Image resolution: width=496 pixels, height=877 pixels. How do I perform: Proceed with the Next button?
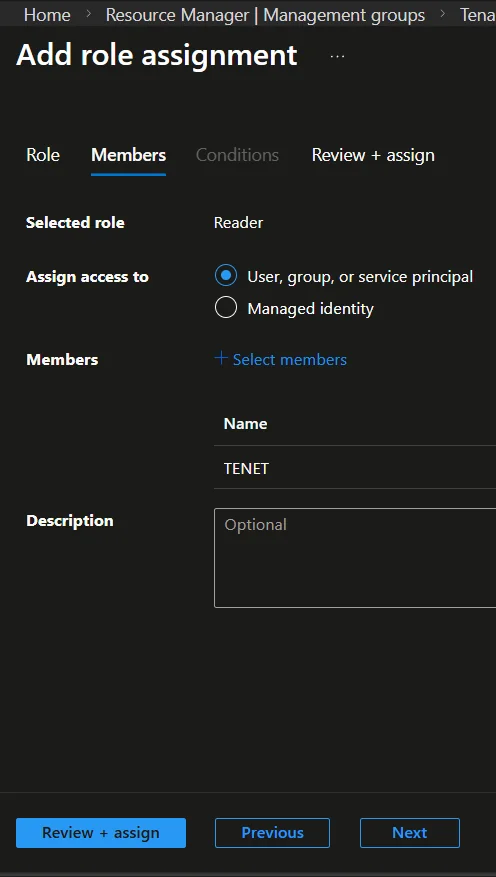pyautogui.click(x=410, y=833)
